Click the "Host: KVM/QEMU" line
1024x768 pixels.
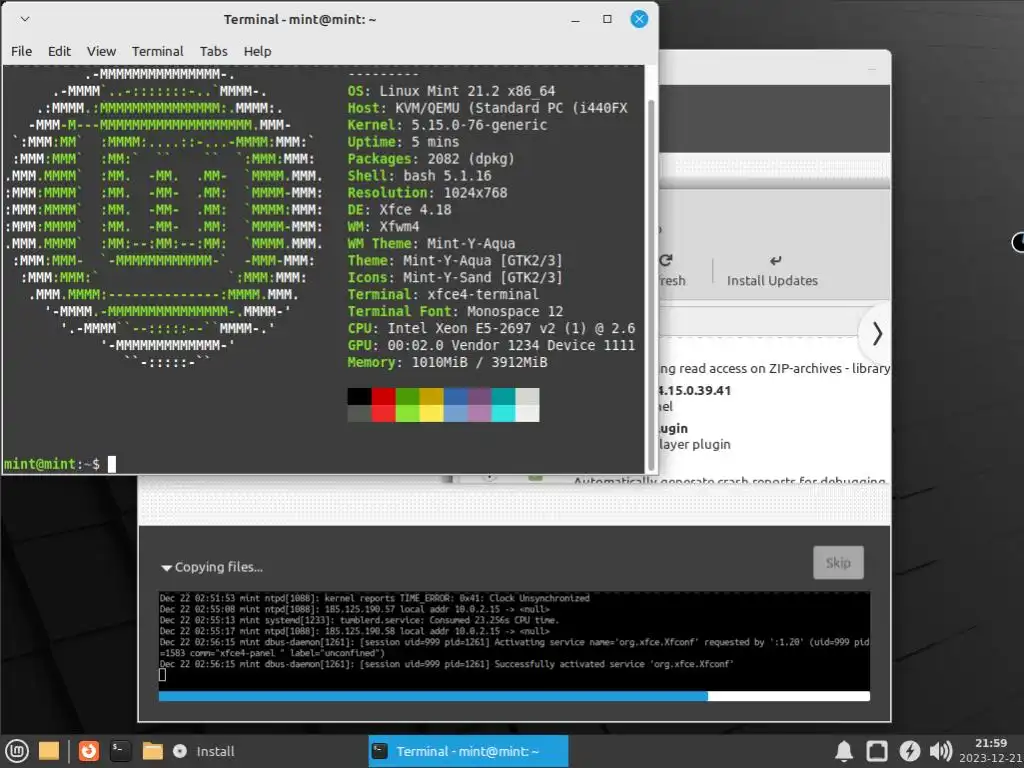(x=487, y=108)
